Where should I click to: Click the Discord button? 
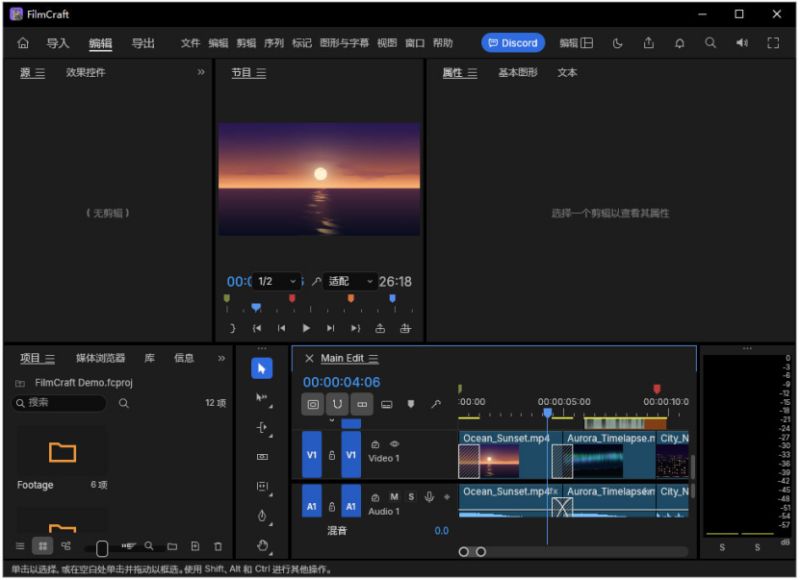pyautogui.click(x=513, y=43)
